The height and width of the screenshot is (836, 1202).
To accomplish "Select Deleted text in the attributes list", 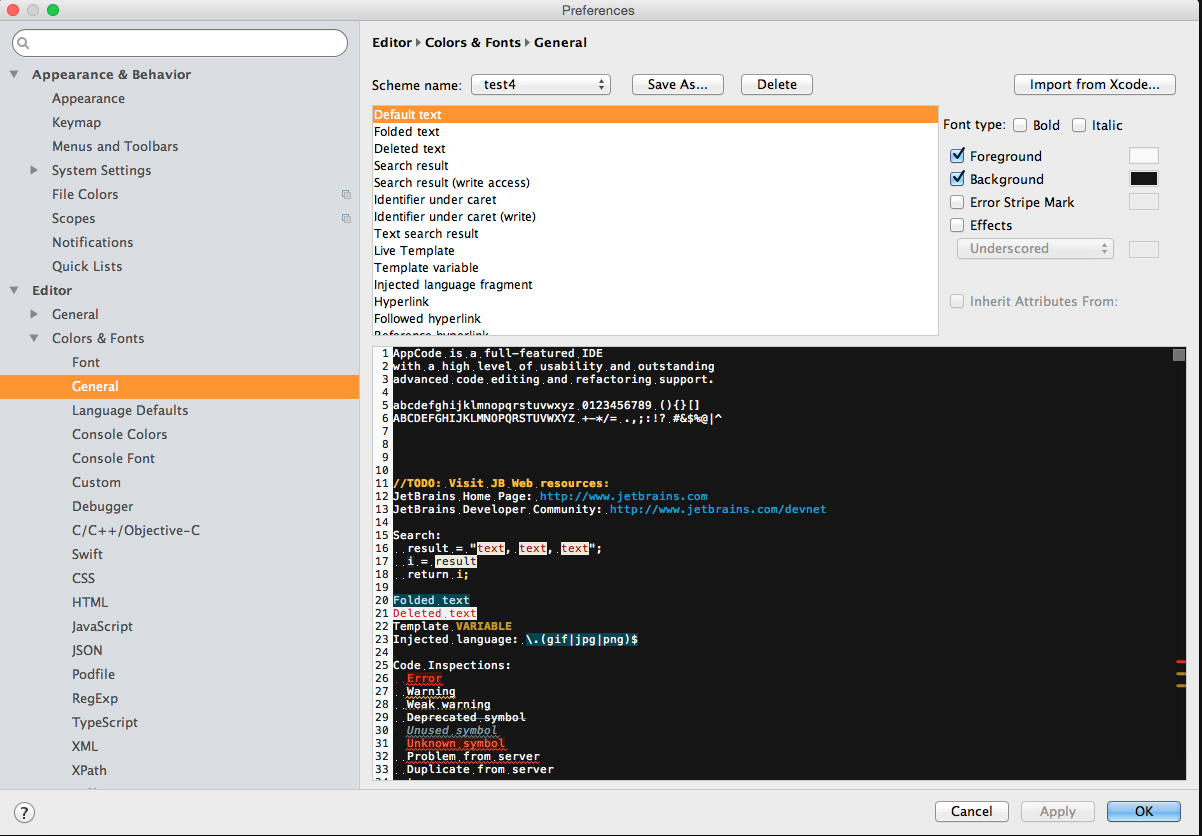I will tap(409, 148).
